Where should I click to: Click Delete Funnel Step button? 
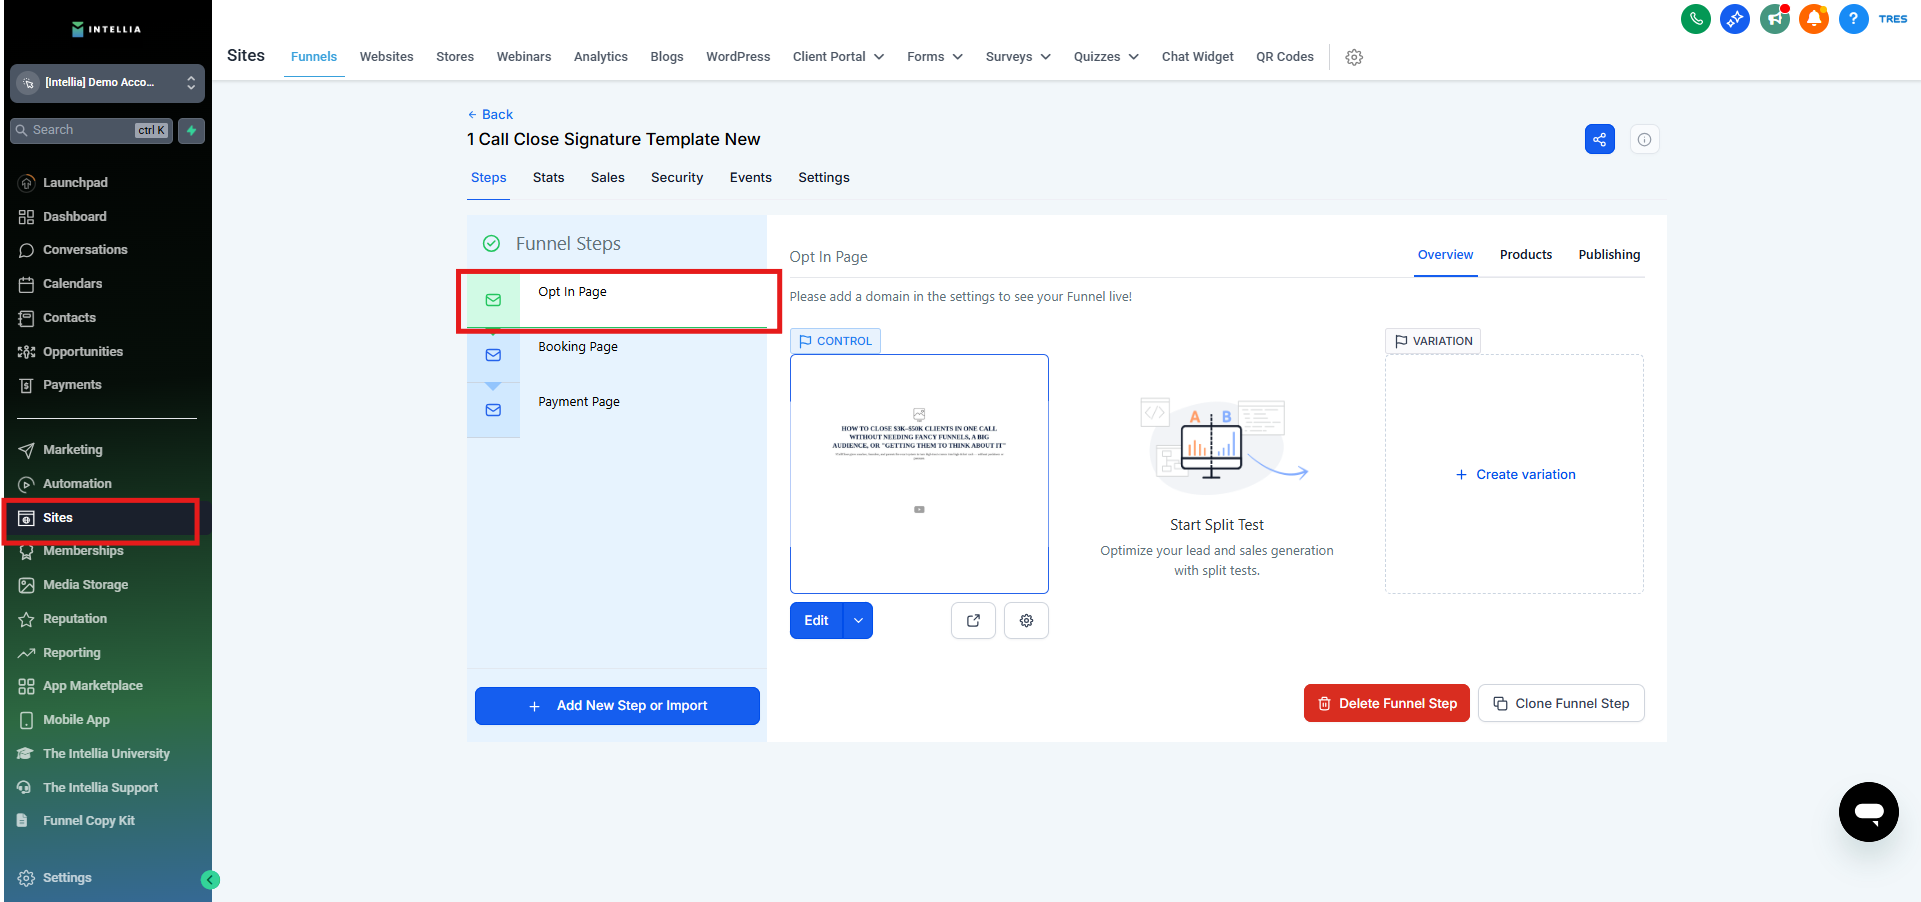coord(1386,703)
